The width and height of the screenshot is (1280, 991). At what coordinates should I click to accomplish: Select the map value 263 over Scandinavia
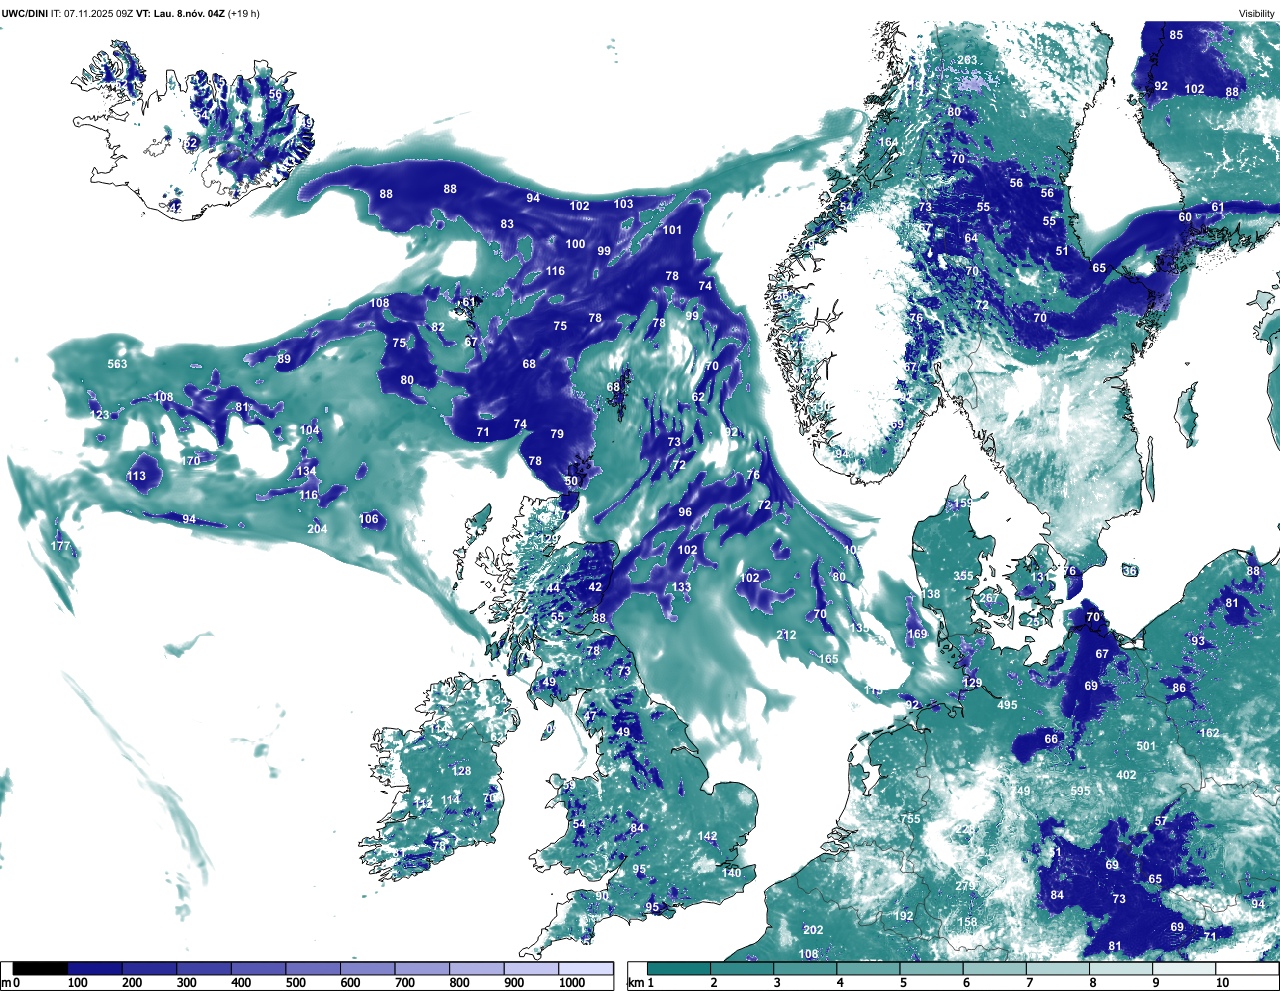[x=967, y=60]
